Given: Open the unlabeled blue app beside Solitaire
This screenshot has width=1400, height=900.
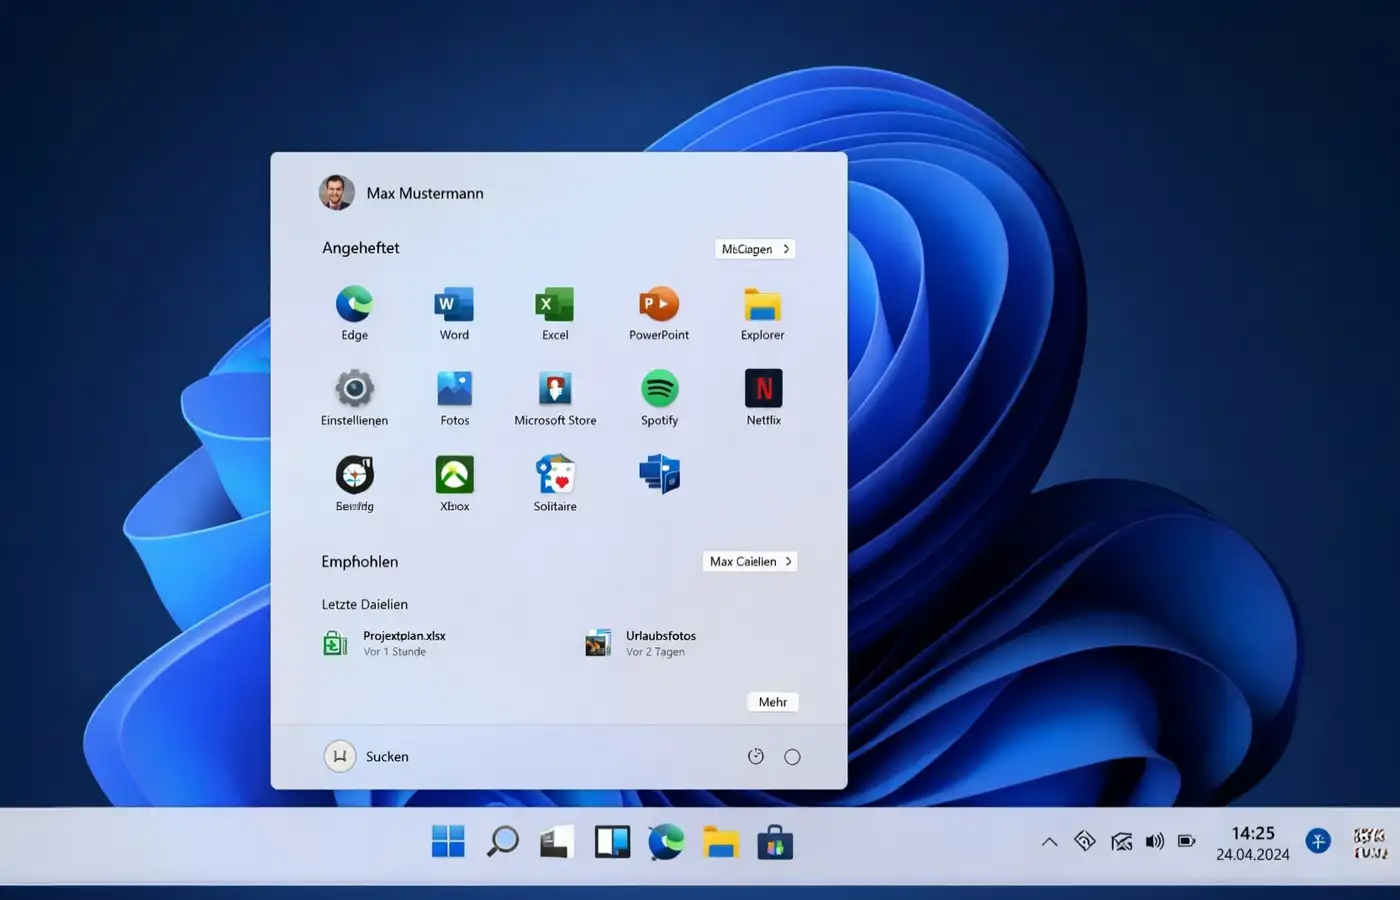Looking at the screenshot, I should pos(659,474).
